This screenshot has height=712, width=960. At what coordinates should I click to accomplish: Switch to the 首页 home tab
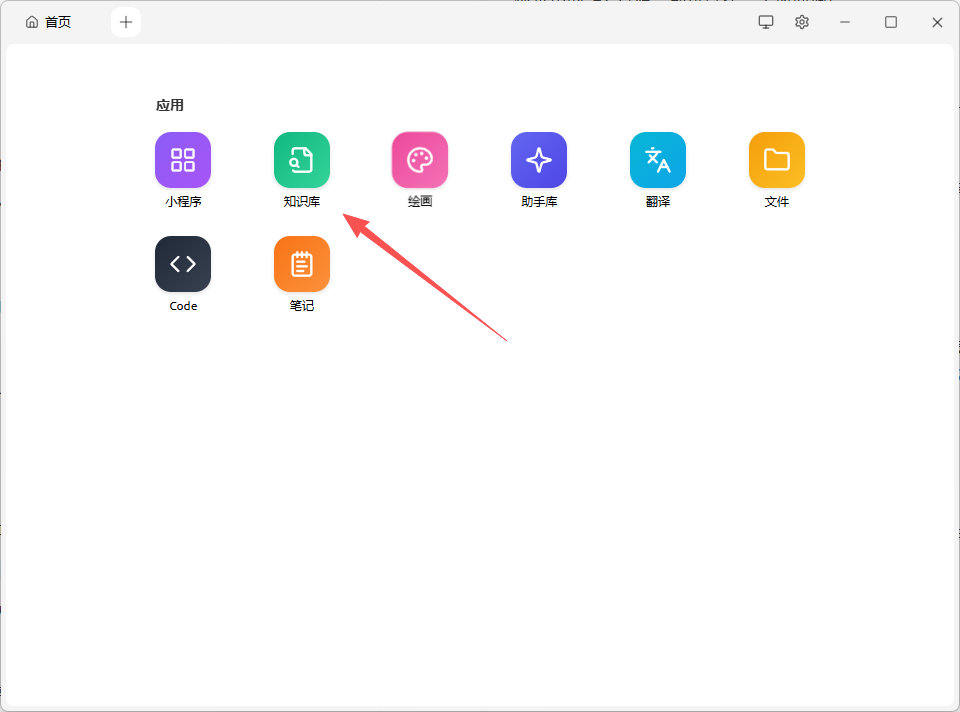(49, 22)
